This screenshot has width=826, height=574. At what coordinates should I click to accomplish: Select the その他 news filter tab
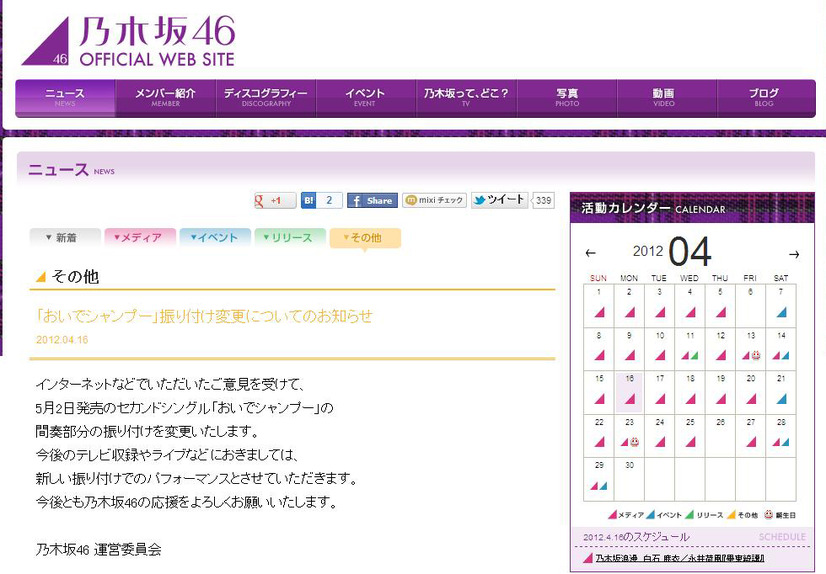tap(365, 238)
